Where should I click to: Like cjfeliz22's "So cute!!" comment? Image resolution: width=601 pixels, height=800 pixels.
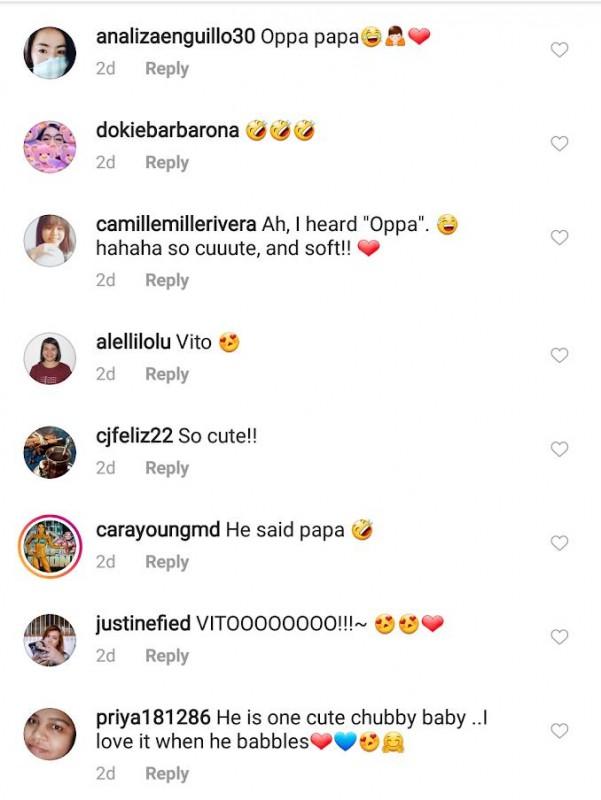560,449
